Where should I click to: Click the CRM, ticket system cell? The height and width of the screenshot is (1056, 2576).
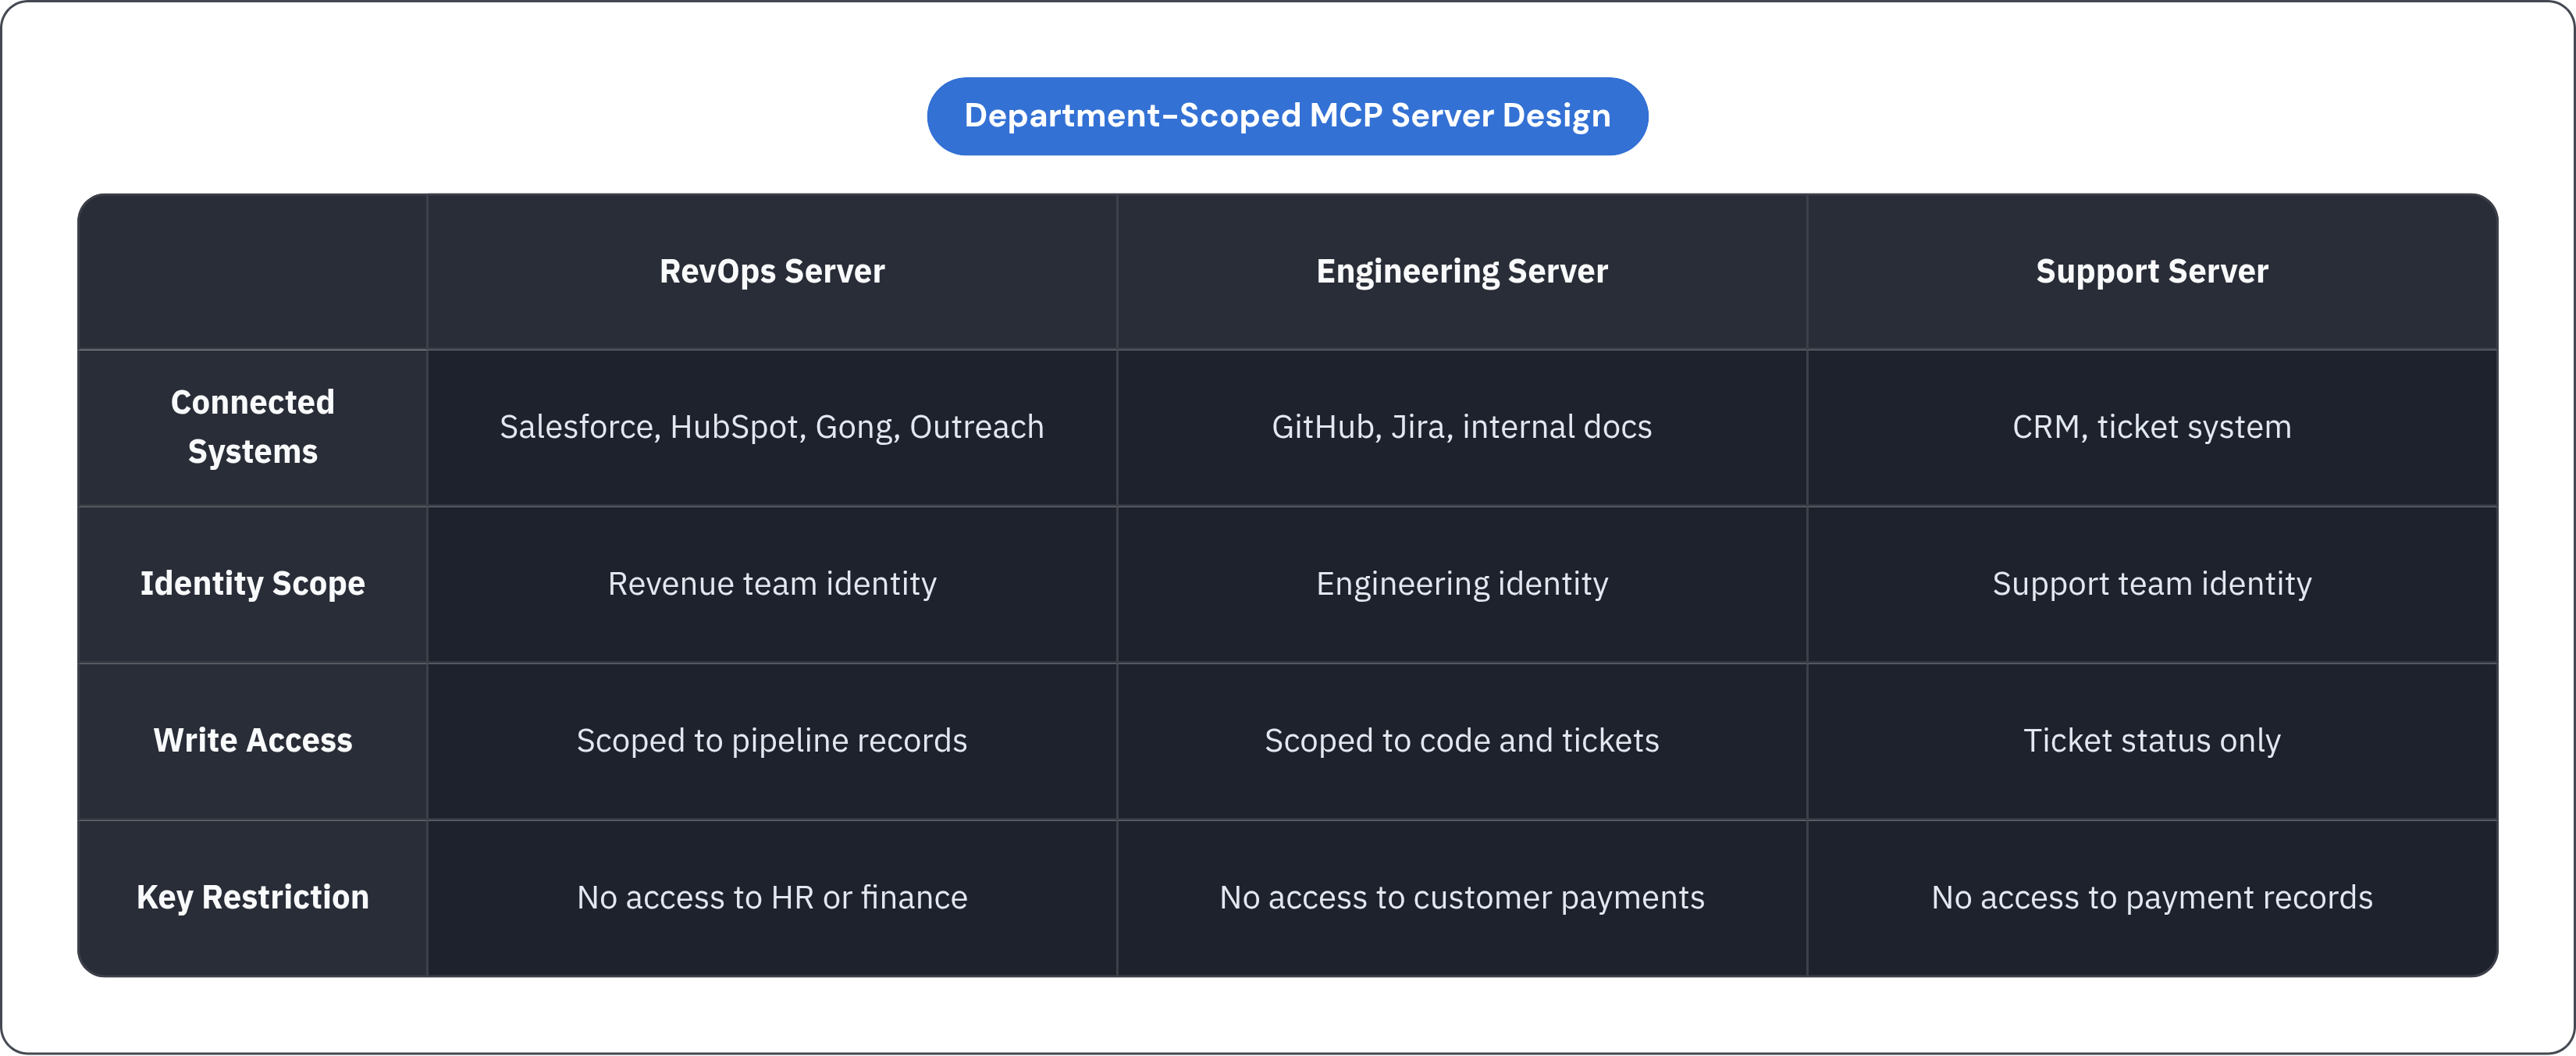click(2152, 427)
